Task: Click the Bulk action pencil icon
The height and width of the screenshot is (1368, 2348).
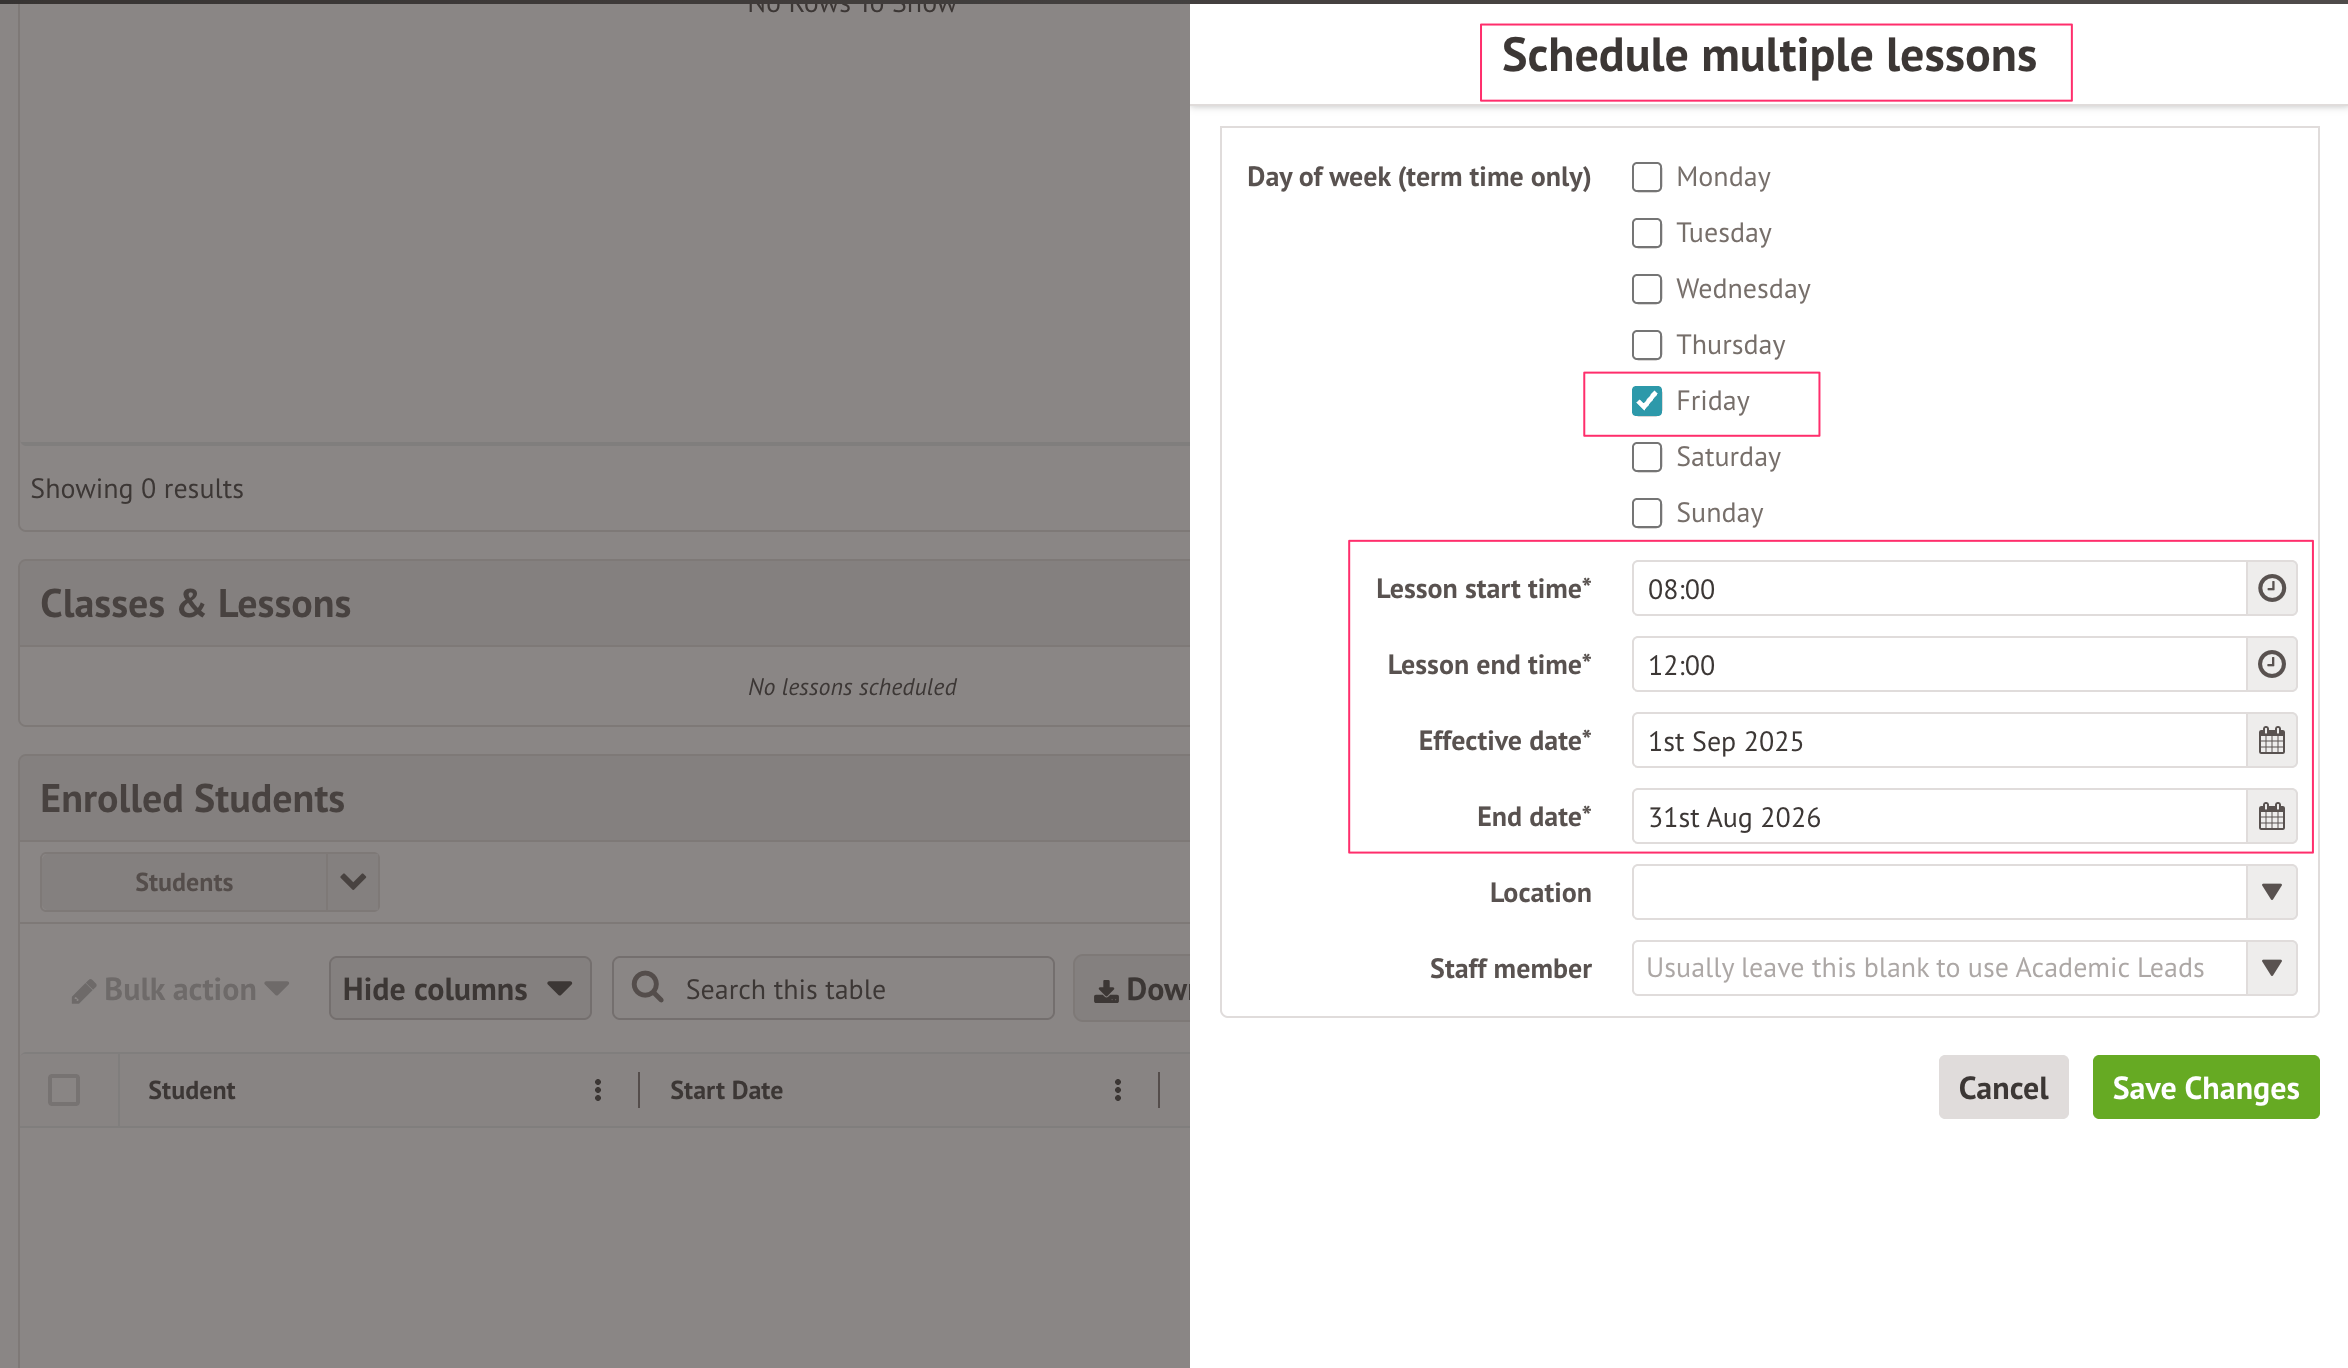Action: tap(84, 990)
